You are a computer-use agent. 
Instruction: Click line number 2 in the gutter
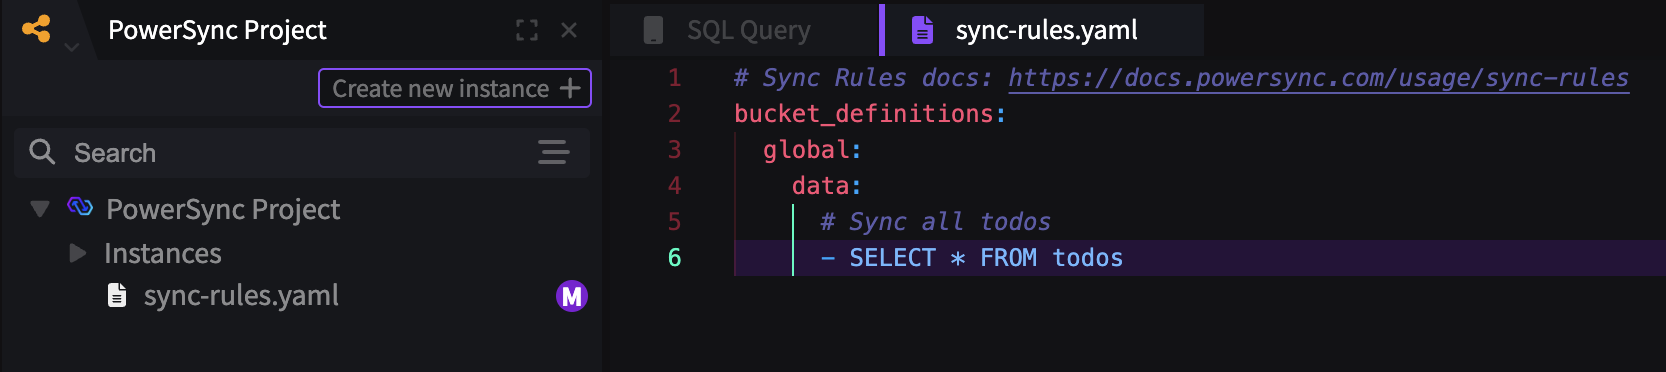675,114
